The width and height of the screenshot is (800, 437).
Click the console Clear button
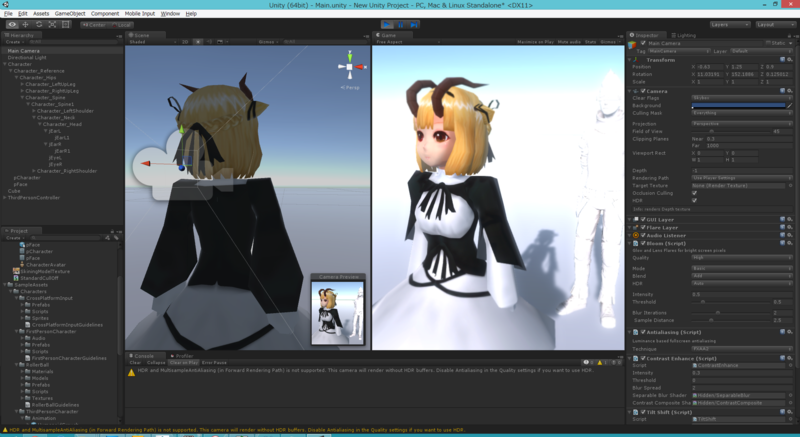[135, 363]
